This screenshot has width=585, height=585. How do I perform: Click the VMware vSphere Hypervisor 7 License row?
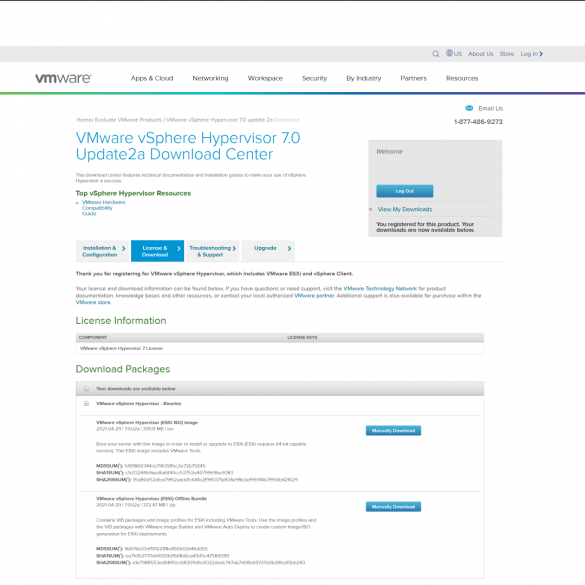tap(279, 348)
